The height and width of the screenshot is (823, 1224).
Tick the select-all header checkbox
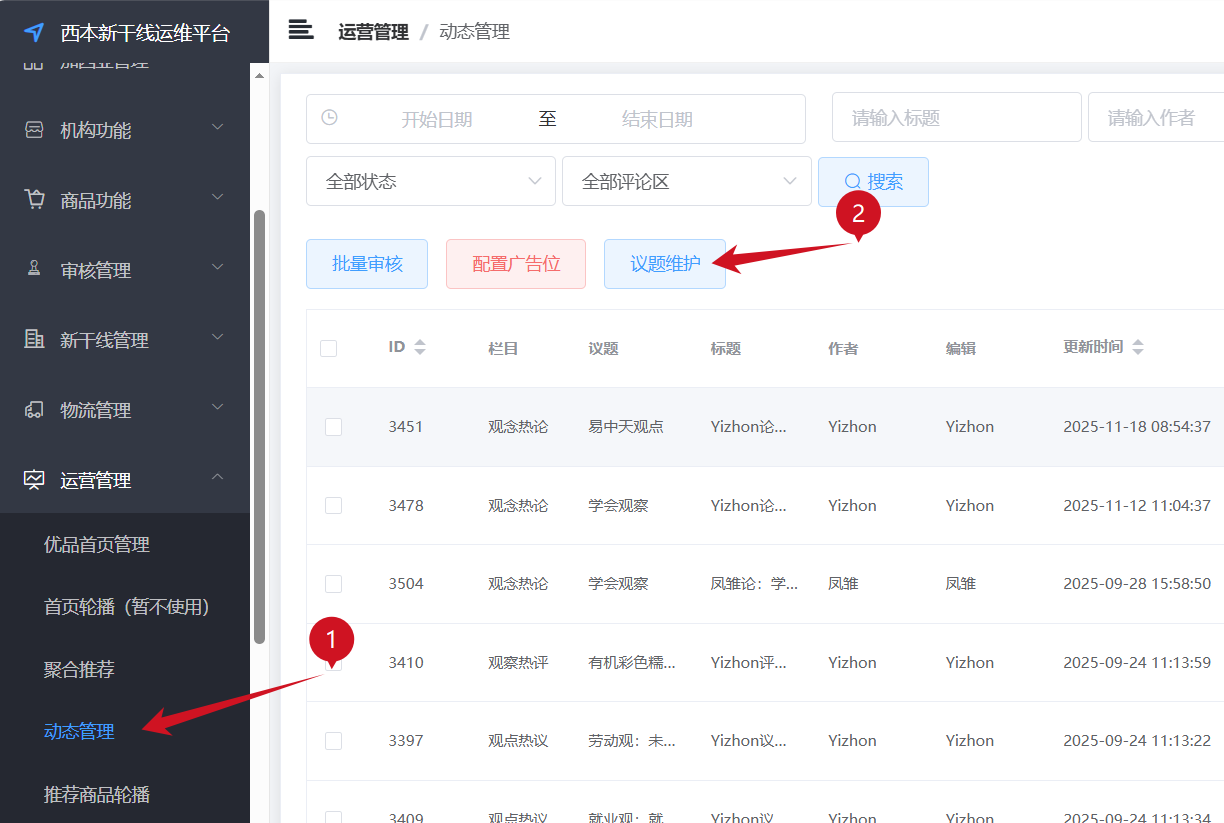click(329, 348)
